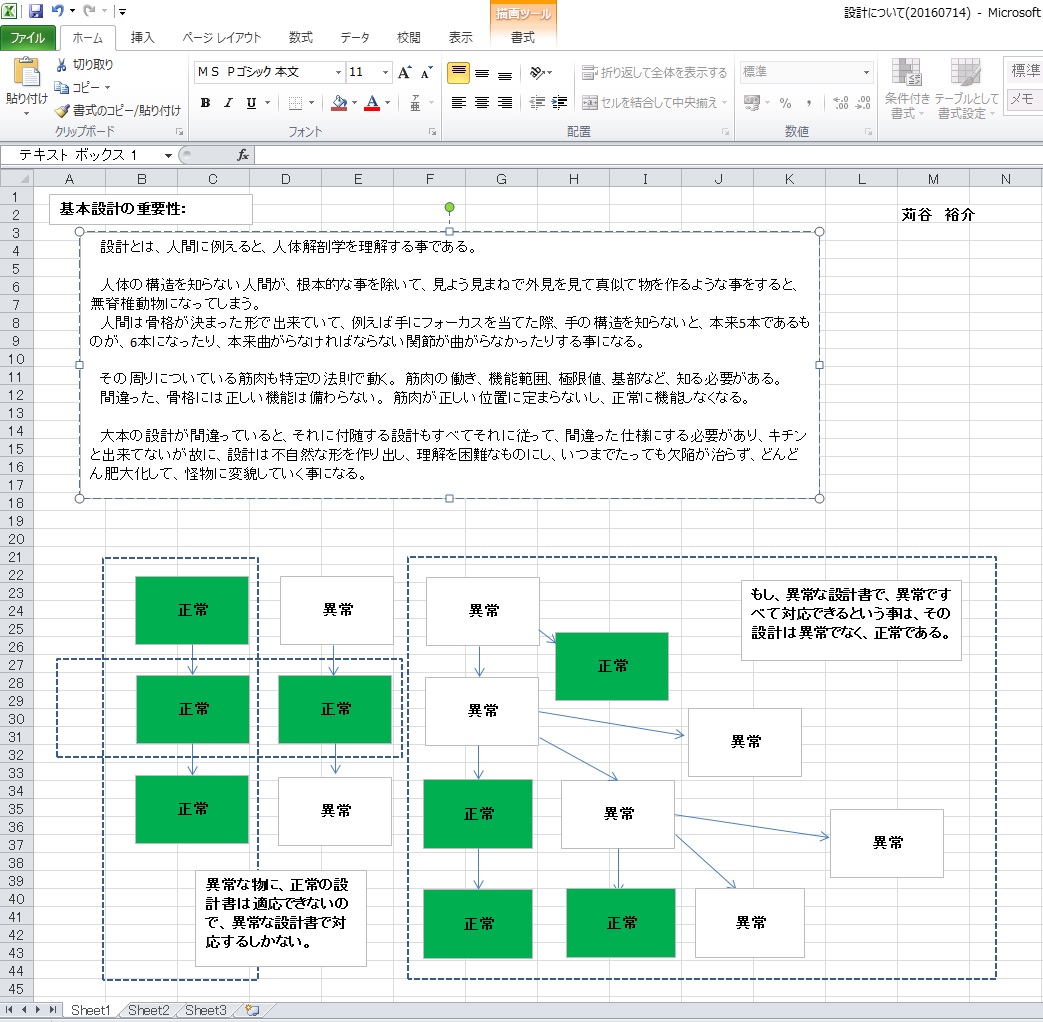Image resolution: width=1043 pixels, height=1022 pixels.
Task: Click the center horizontal alignment icon
Action: tap(482, 103)
